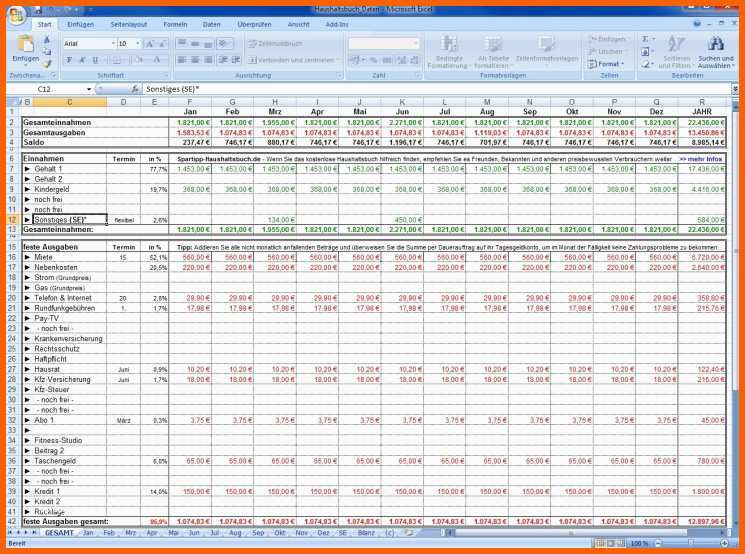745x554 pixels.
Task: Click the mehr Infos link
Action: click(701, 159)
